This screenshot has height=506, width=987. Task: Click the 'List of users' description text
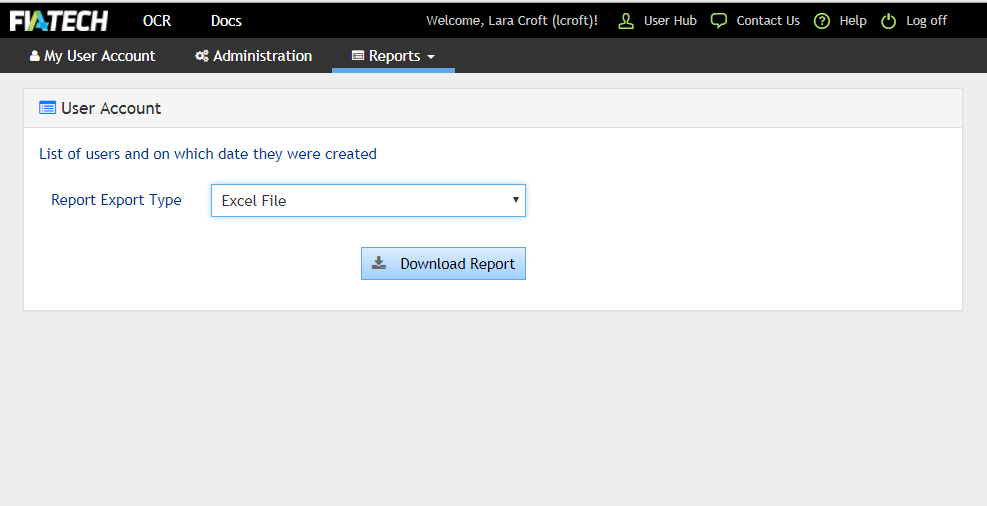[x=208, y=154]
